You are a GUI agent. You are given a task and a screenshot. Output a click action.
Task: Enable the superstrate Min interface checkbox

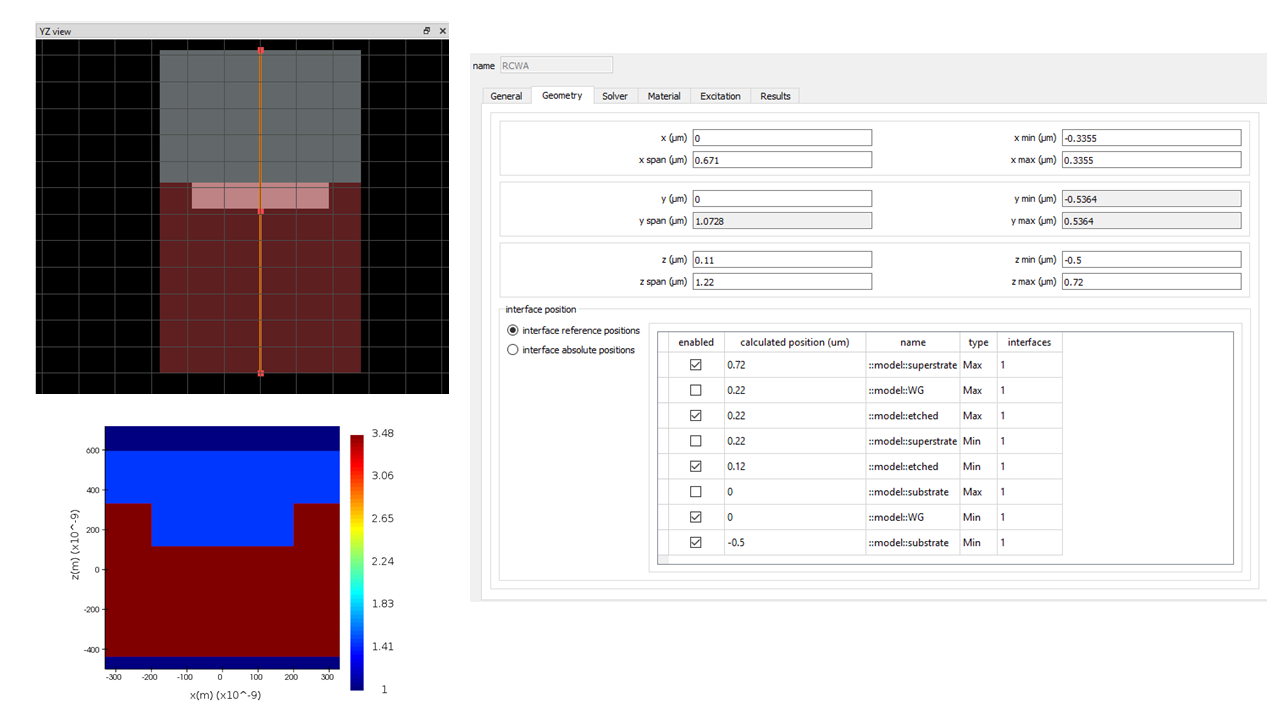696,441
